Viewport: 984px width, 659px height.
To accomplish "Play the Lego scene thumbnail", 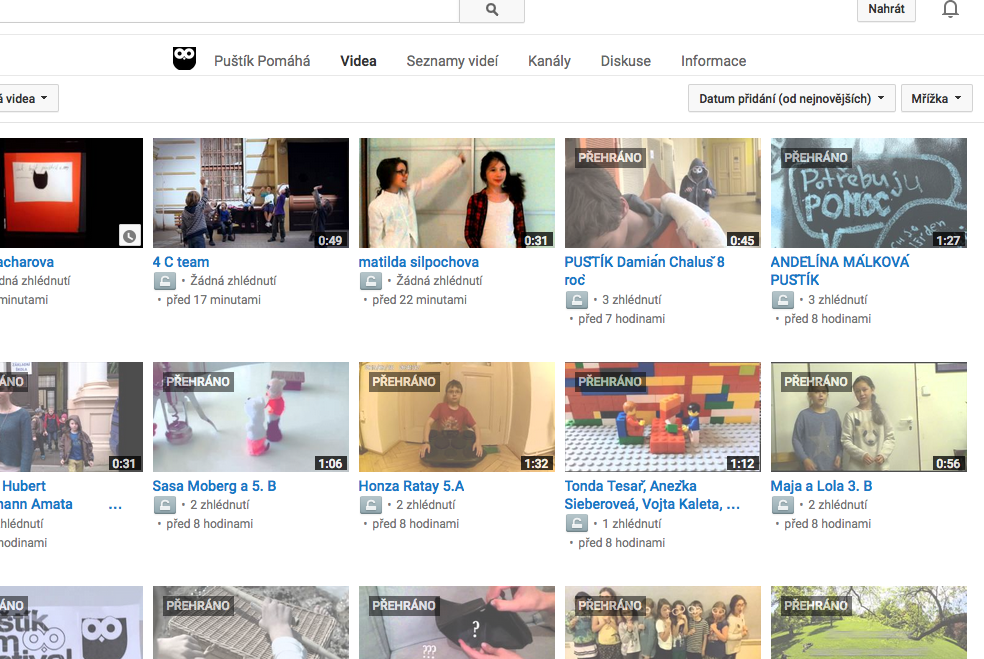I will 663,417.
